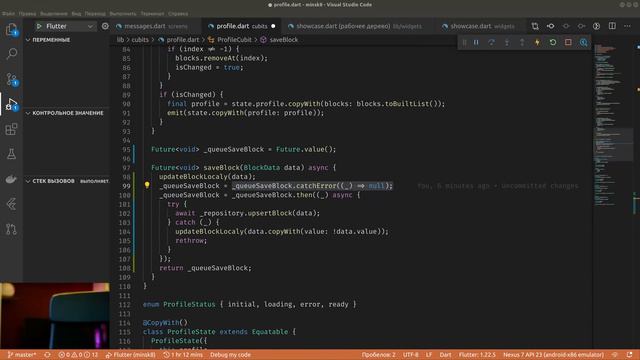Open the Справка menu
The image size is (640, 360).
(x=178, y=13)
